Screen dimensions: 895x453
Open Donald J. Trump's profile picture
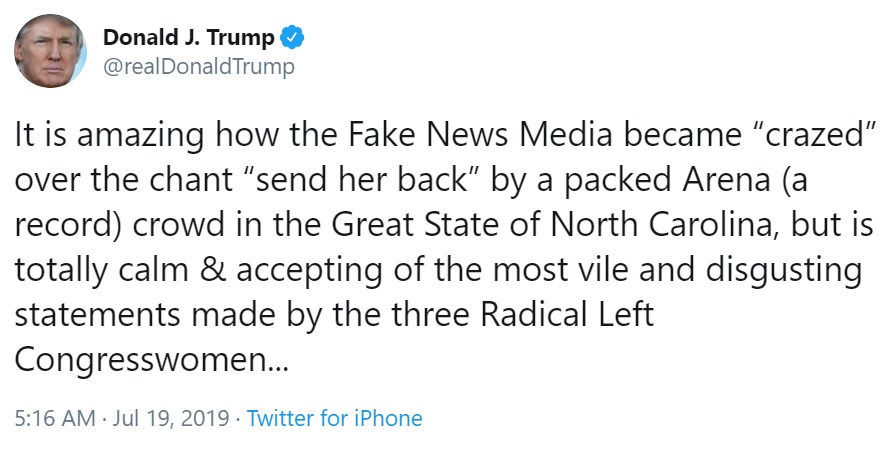pos(50,51)
